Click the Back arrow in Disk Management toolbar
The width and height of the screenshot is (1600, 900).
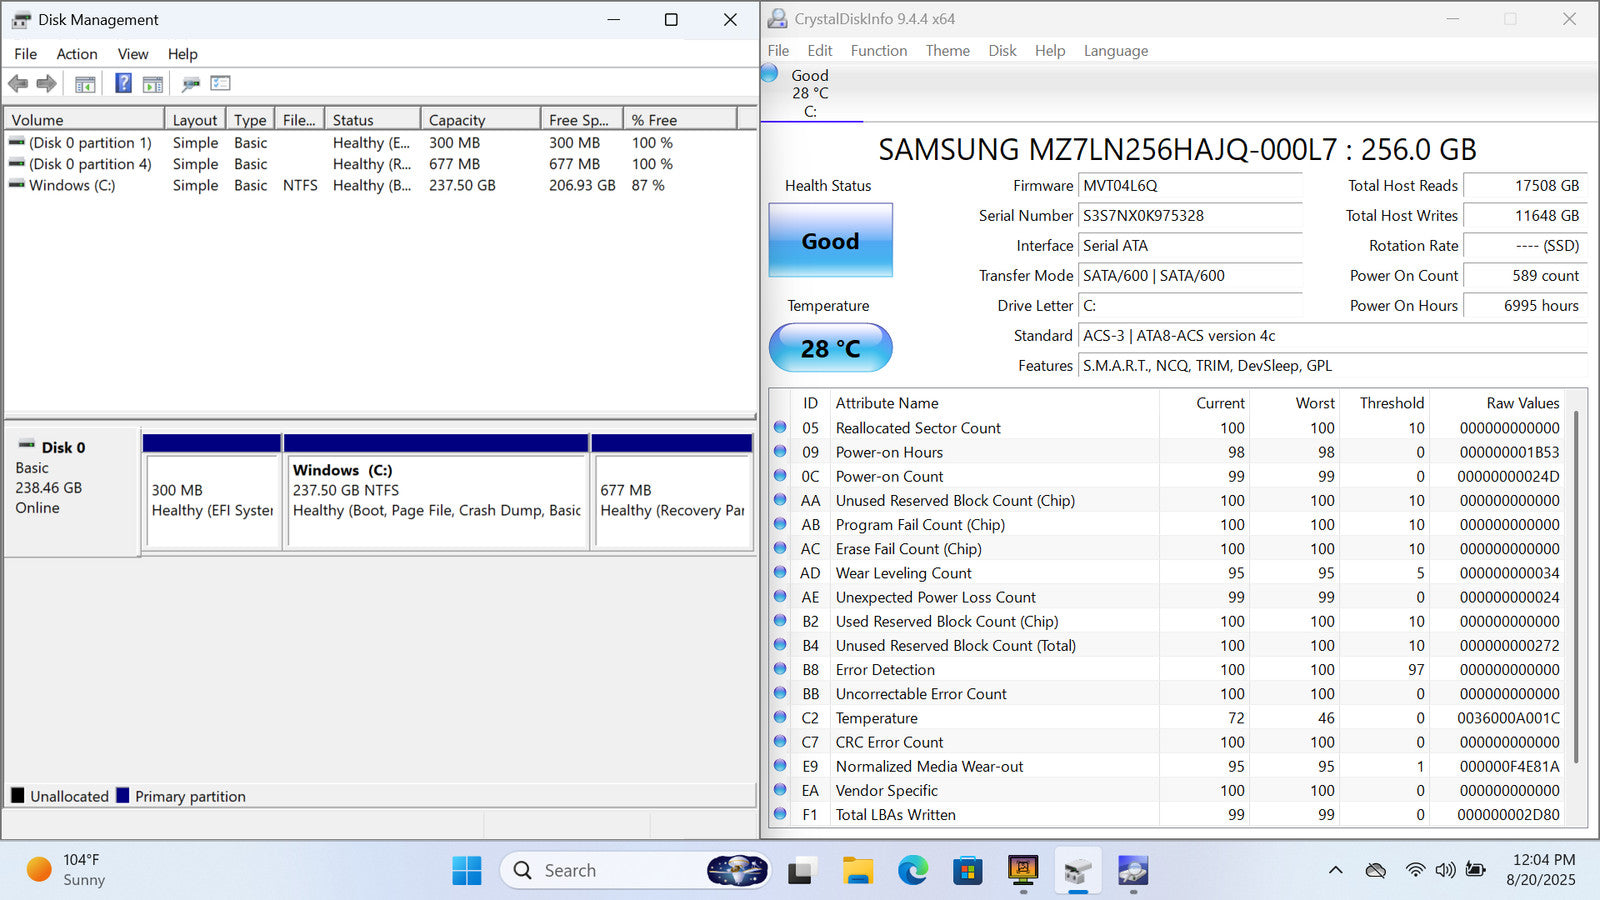point(18,84)
